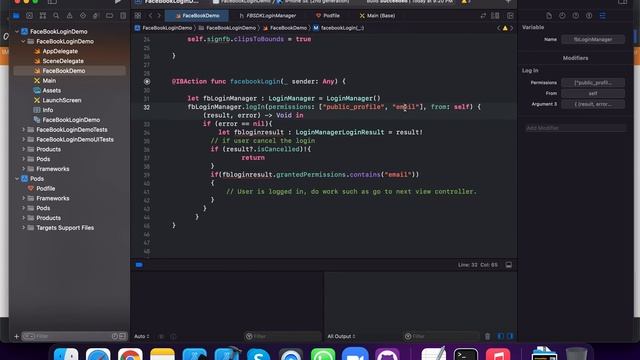Go back in editor history
Screen dimensions: 640x360
(150, 16)
